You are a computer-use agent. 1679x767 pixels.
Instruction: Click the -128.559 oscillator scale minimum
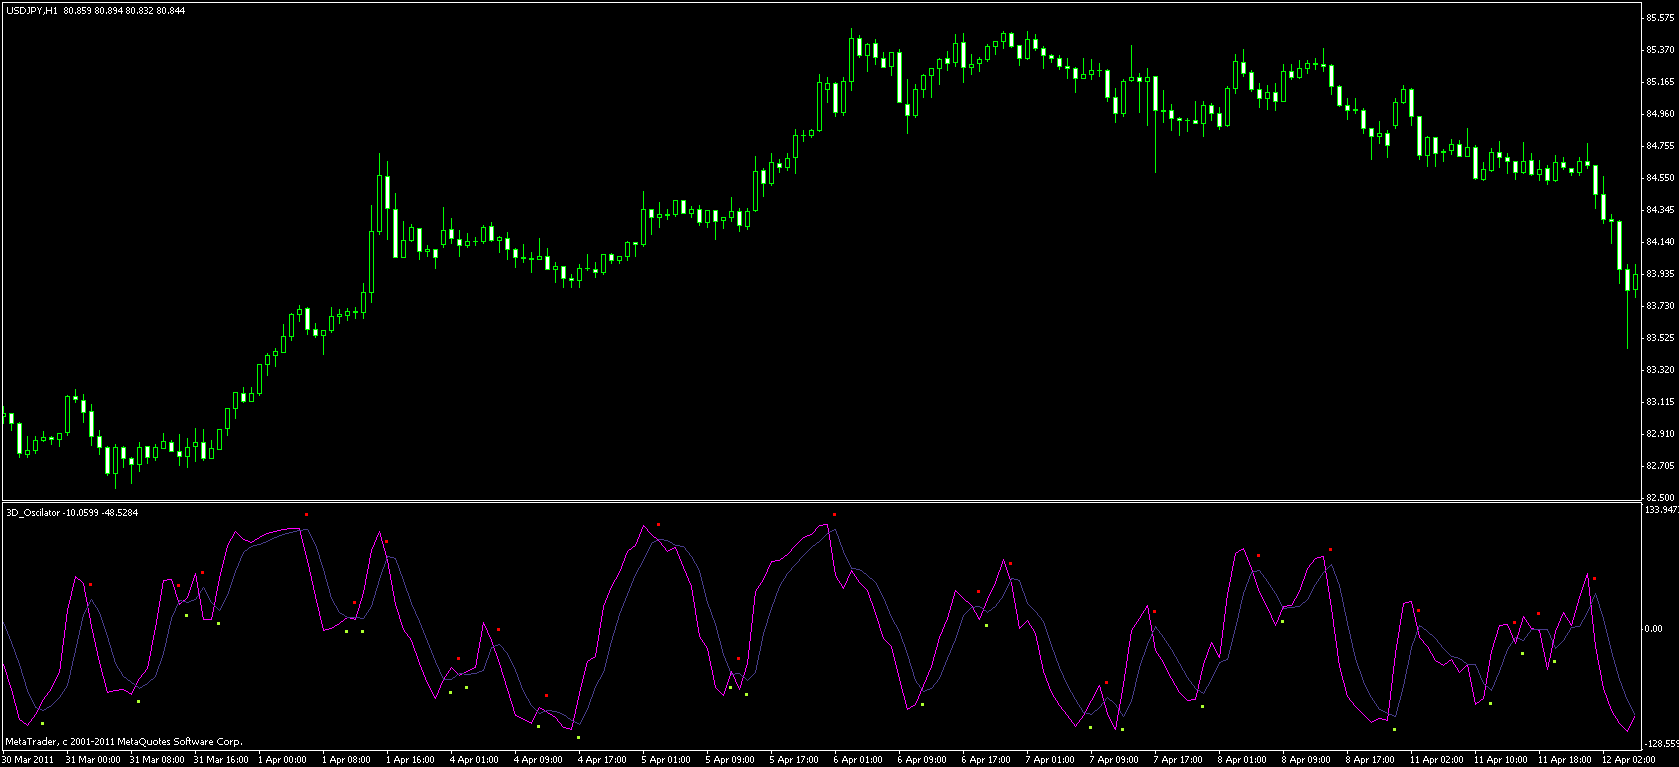[x=1661, y=744]
